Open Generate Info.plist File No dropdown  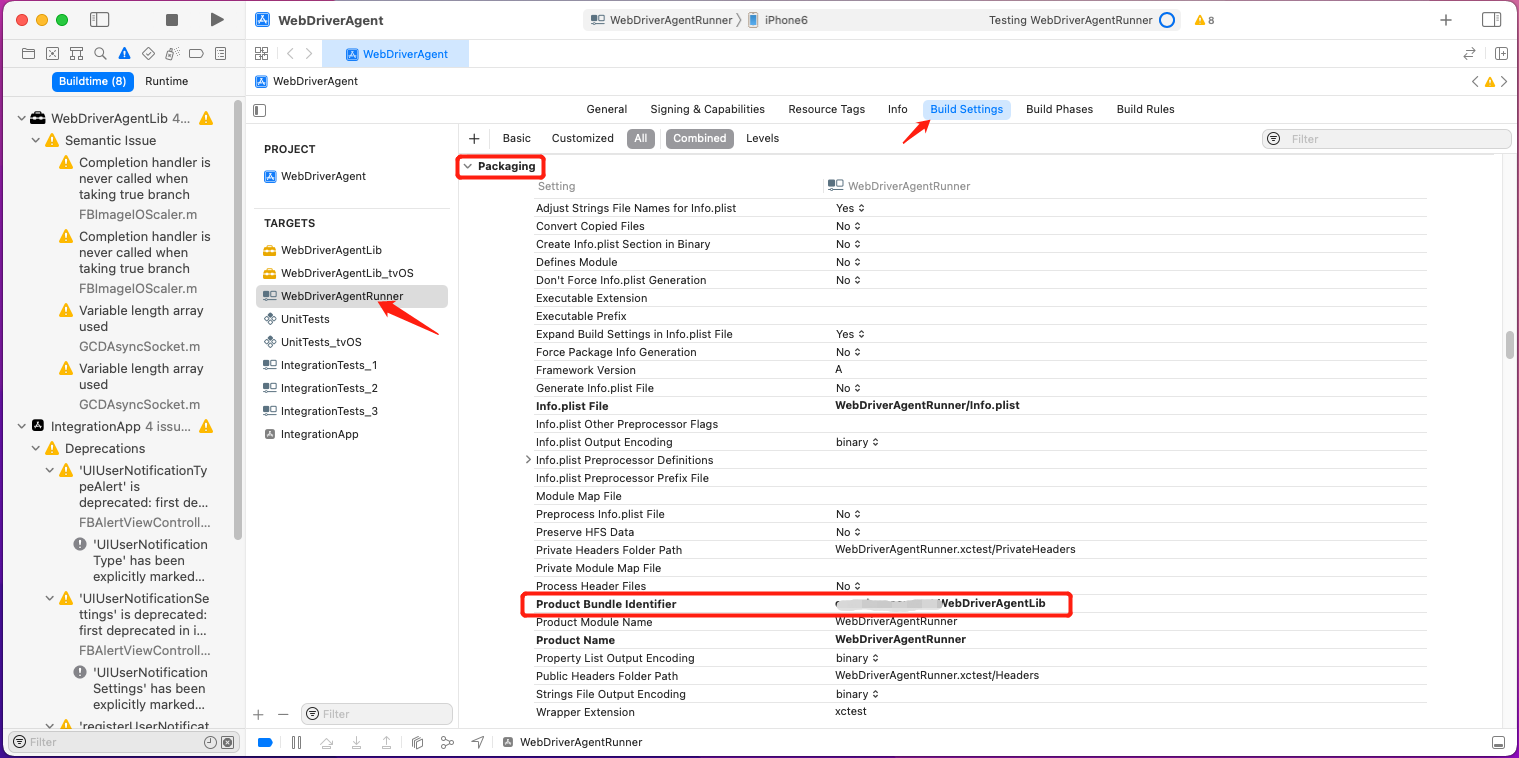point(849,388)
